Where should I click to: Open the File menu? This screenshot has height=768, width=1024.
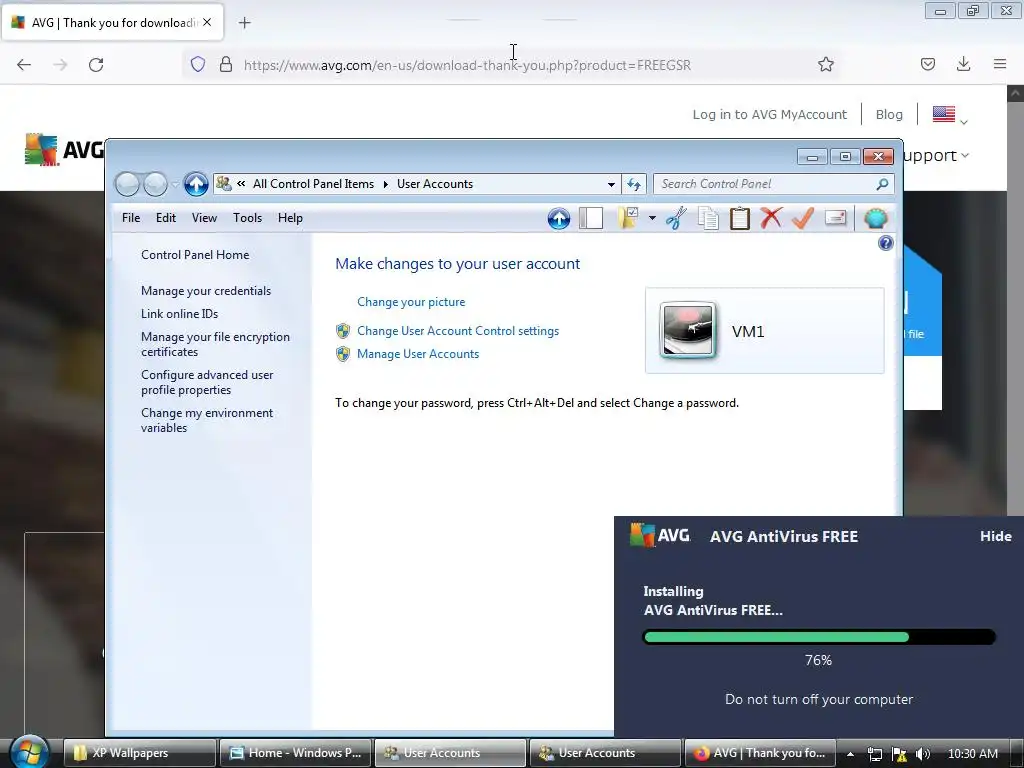pos(131,218)
